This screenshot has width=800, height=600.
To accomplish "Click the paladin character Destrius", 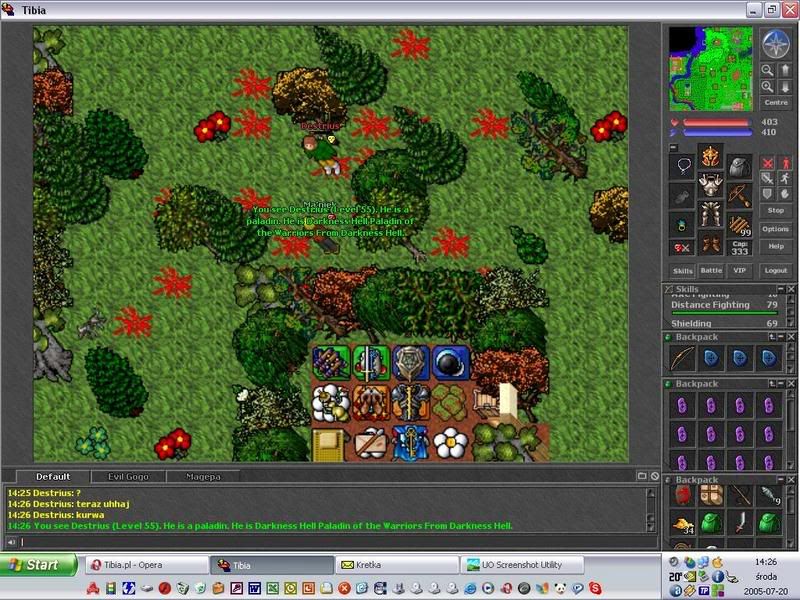I will [323, 153].
